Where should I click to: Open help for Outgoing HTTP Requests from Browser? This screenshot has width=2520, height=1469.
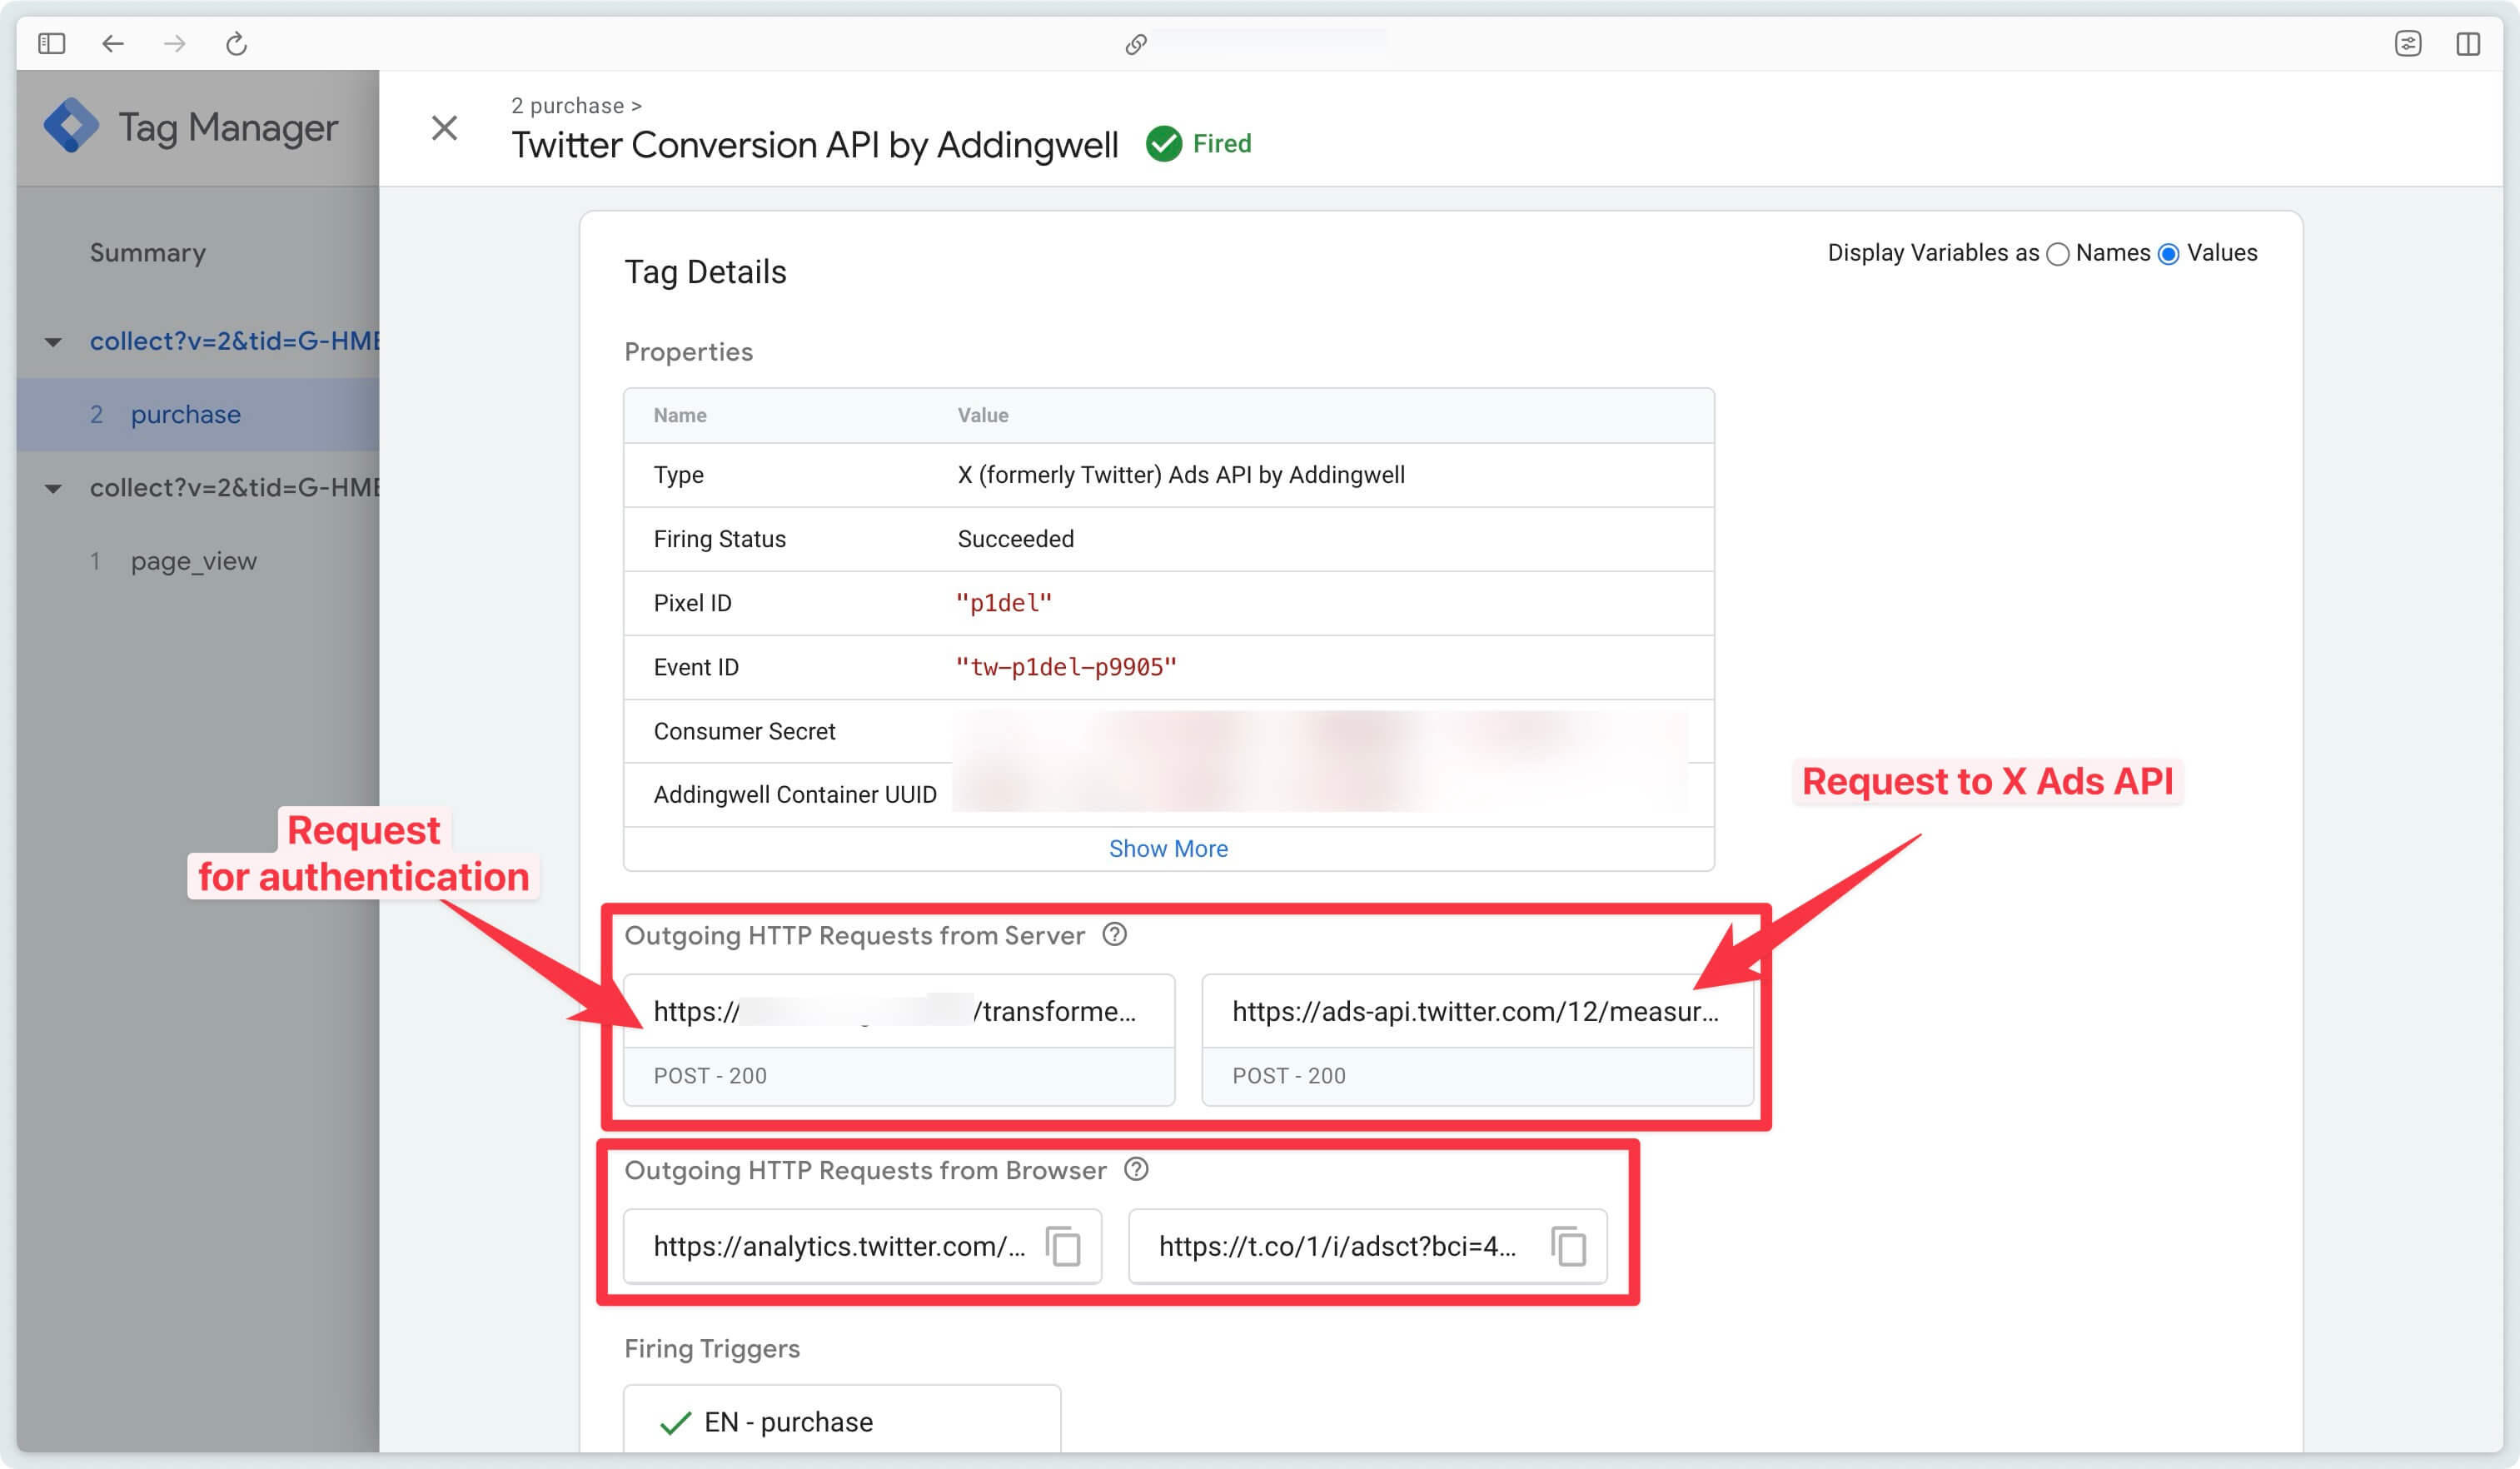pyautogui.click(x=1136, y=1169)
